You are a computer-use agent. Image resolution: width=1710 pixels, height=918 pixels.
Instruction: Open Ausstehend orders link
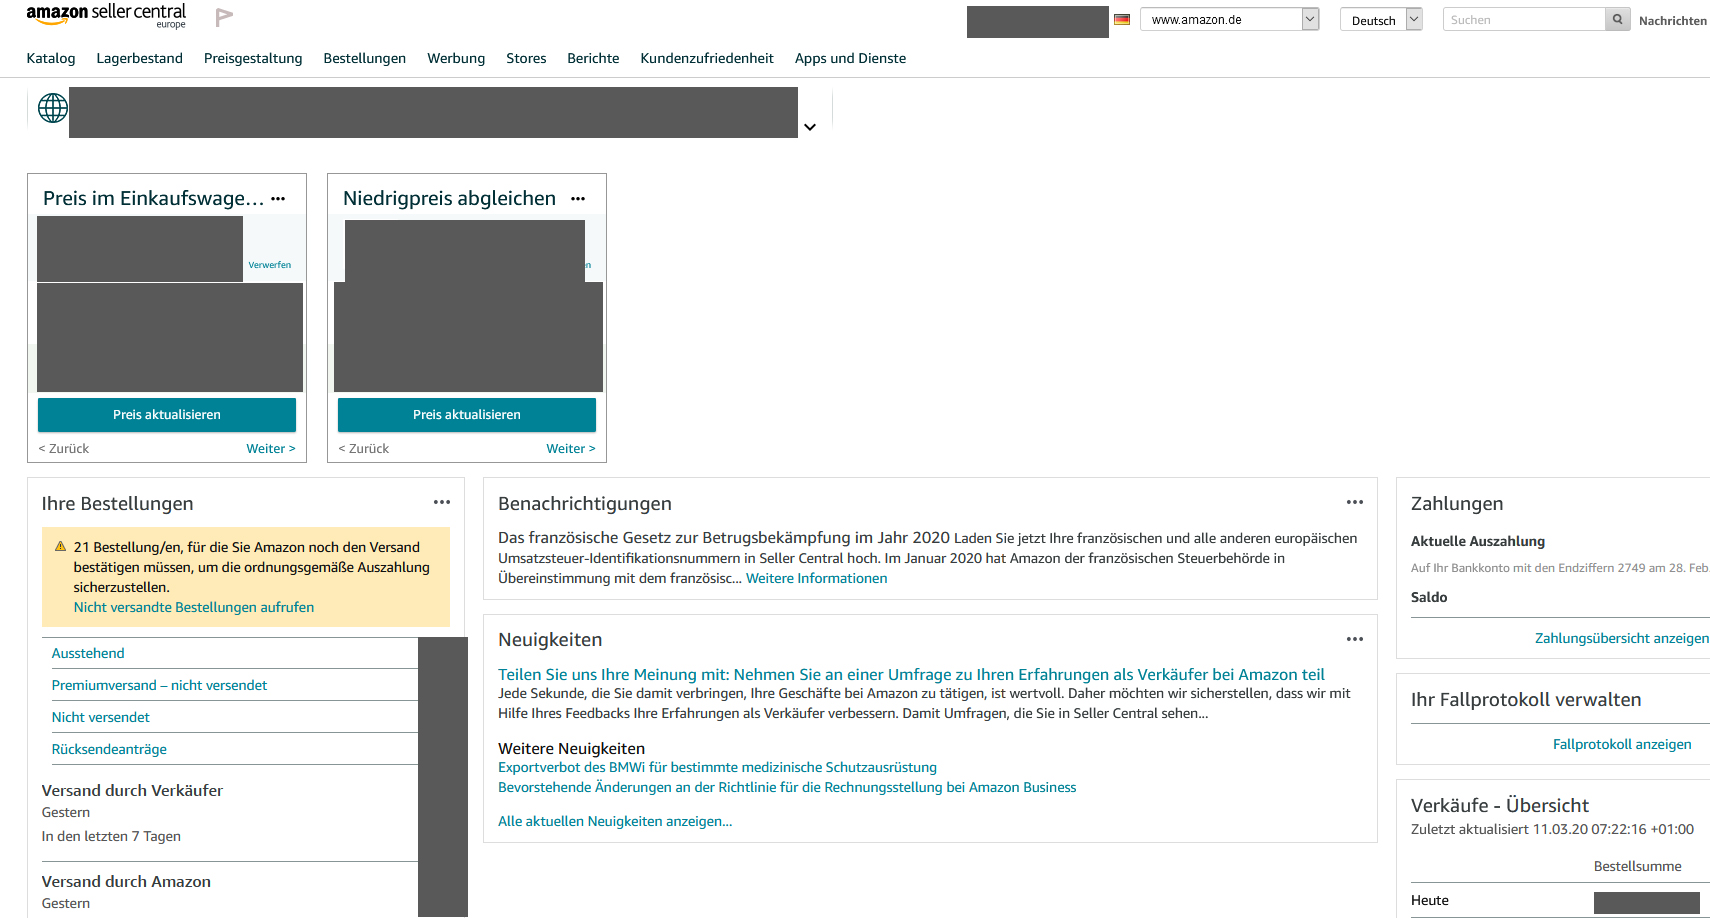click(88, 653)
